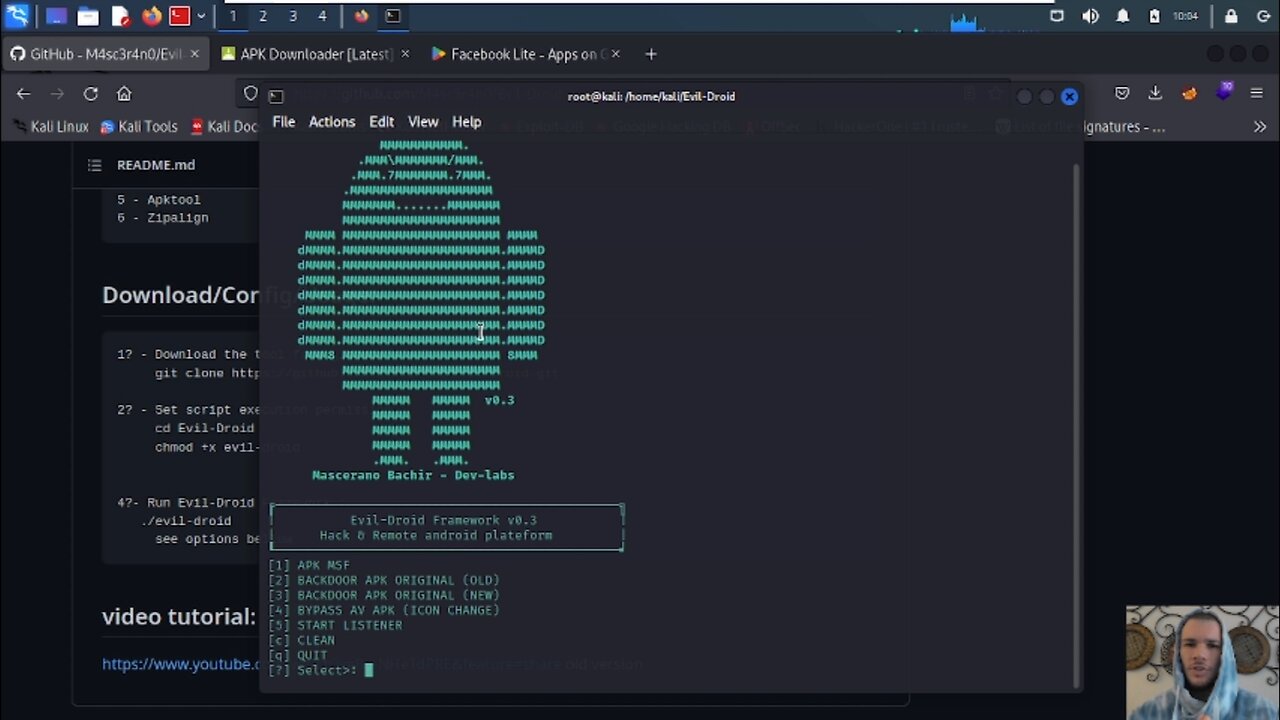Click the 'Download/Config' heading in GitHub page

coord(180,295)
